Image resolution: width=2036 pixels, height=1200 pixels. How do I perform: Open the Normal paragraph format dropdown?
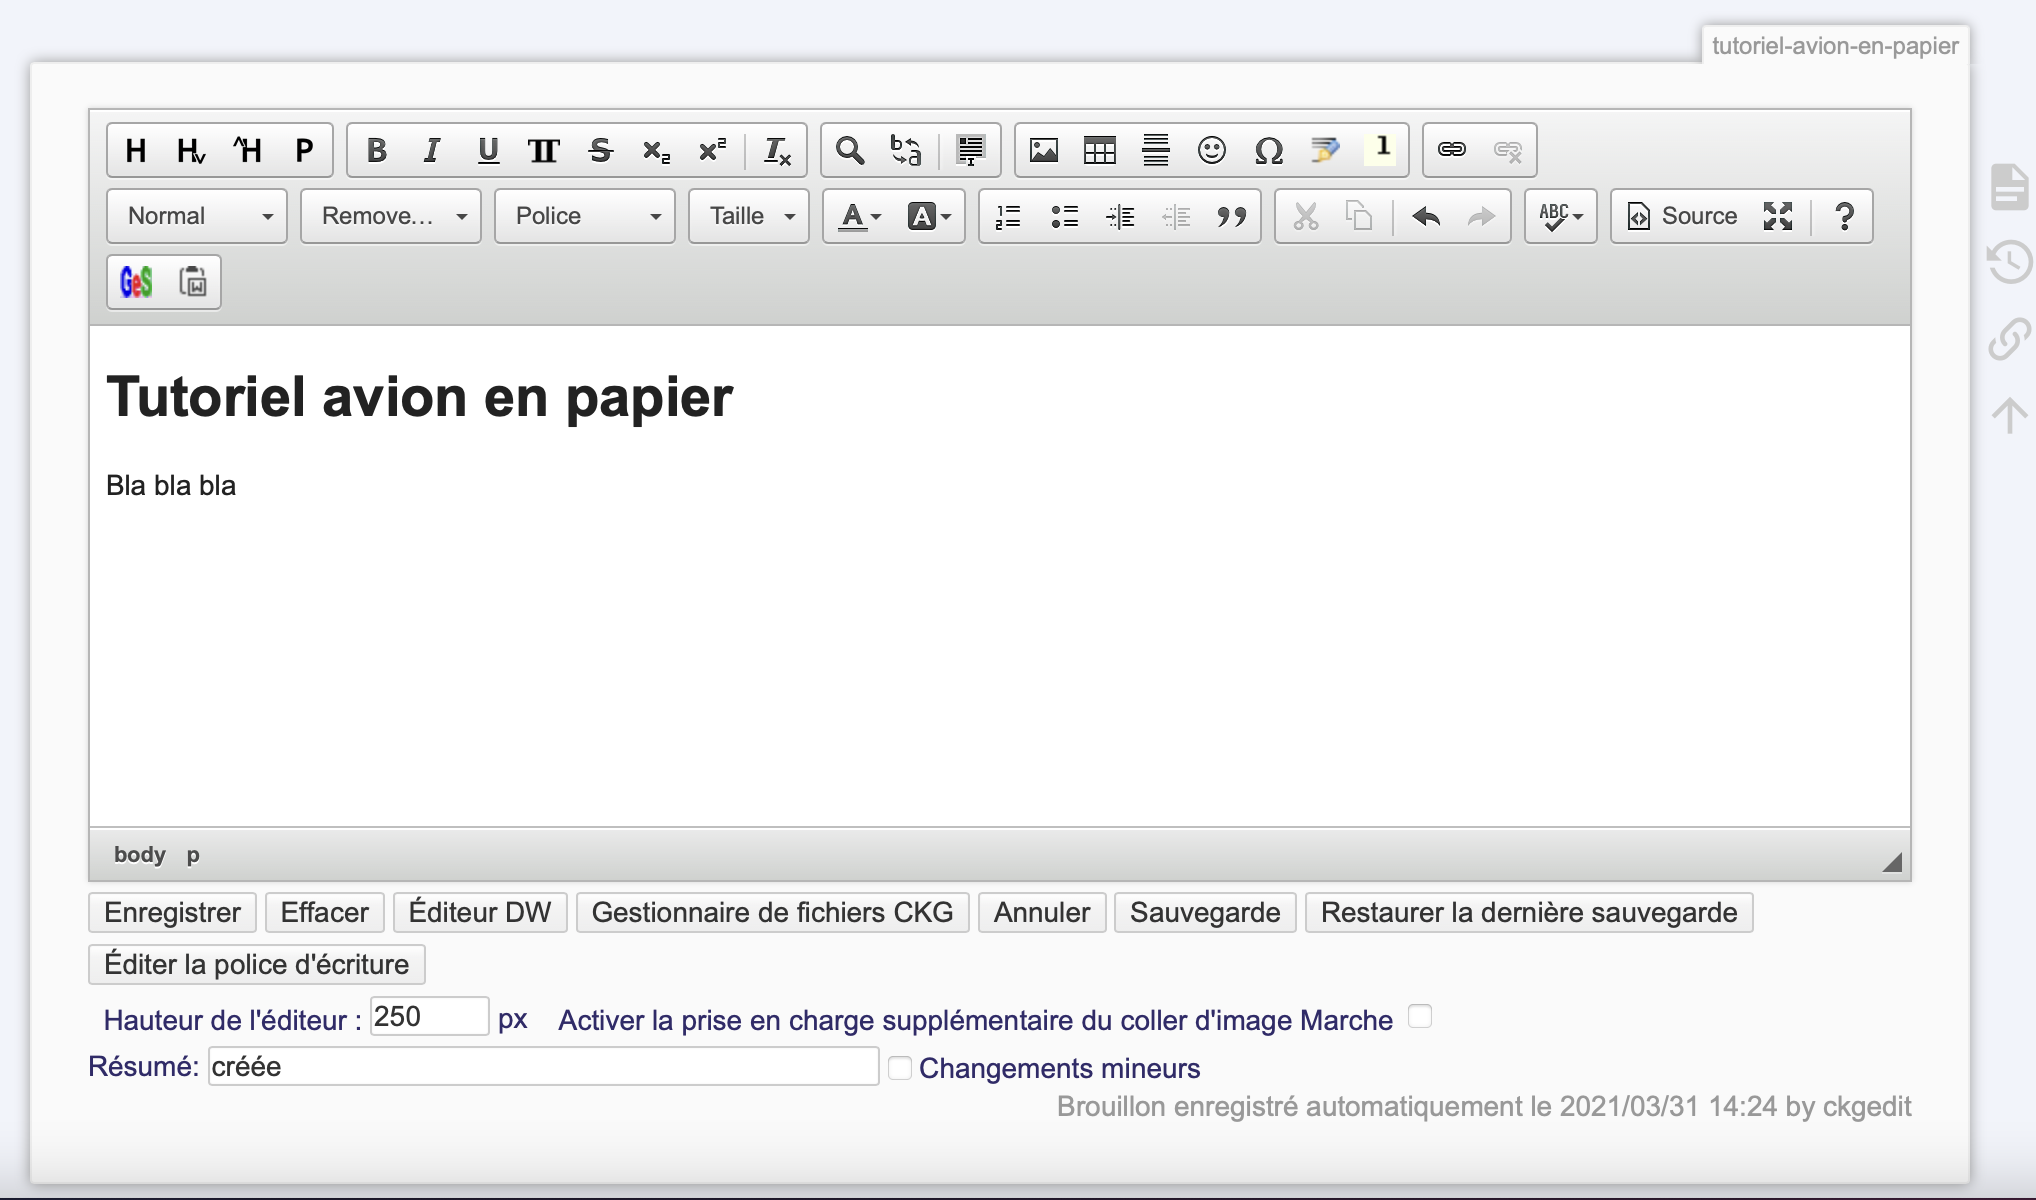[x=197, y=216]
